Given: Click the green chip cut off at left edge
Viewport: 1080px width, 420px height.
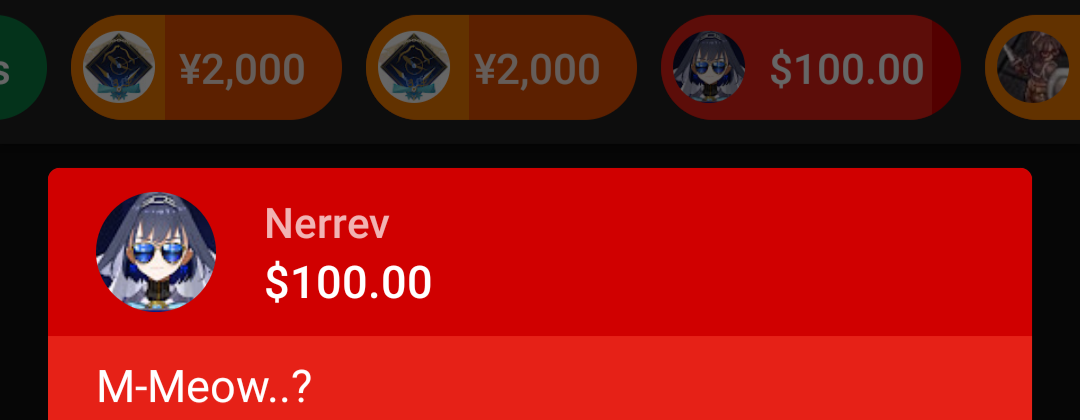Looking at the screenshot, I should click(x=21, y=67).
